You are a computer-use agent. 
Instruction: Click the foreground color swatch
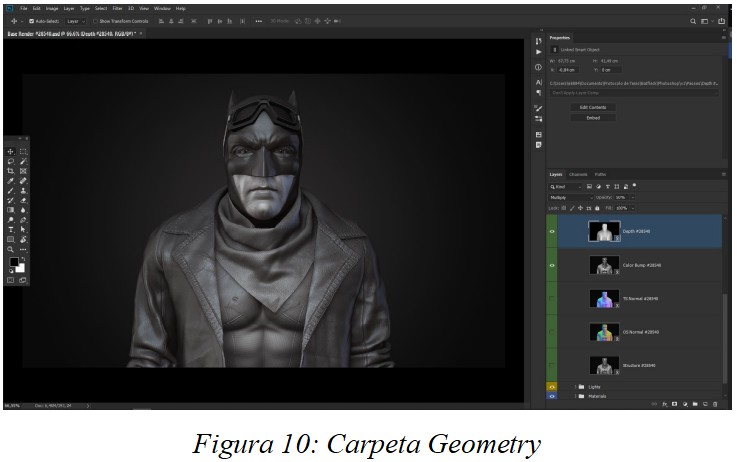click(14, 262)
